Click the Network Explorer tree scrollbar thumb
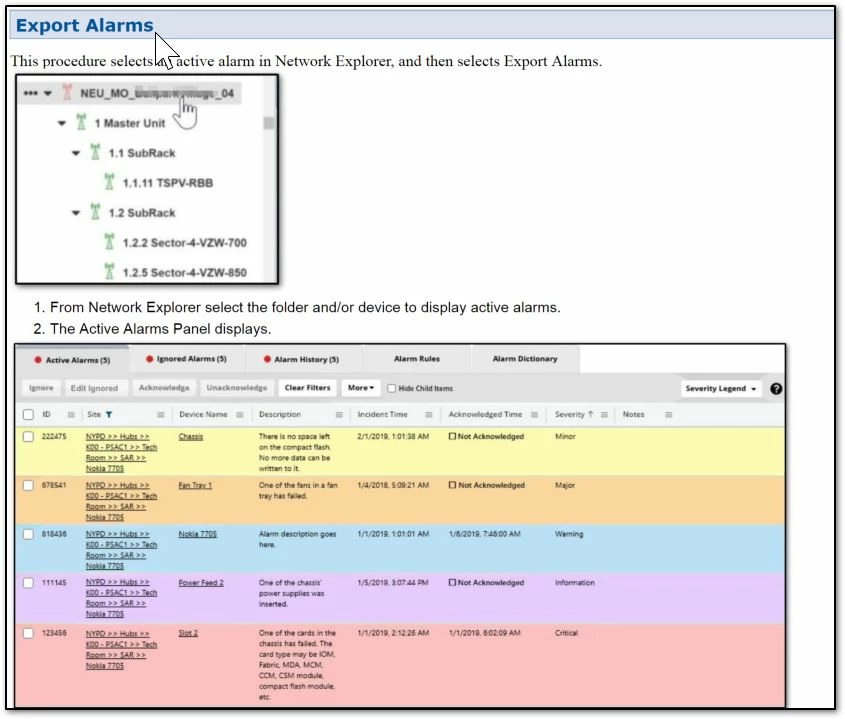Screen dimensions: 845x719 tap(269, 123)
